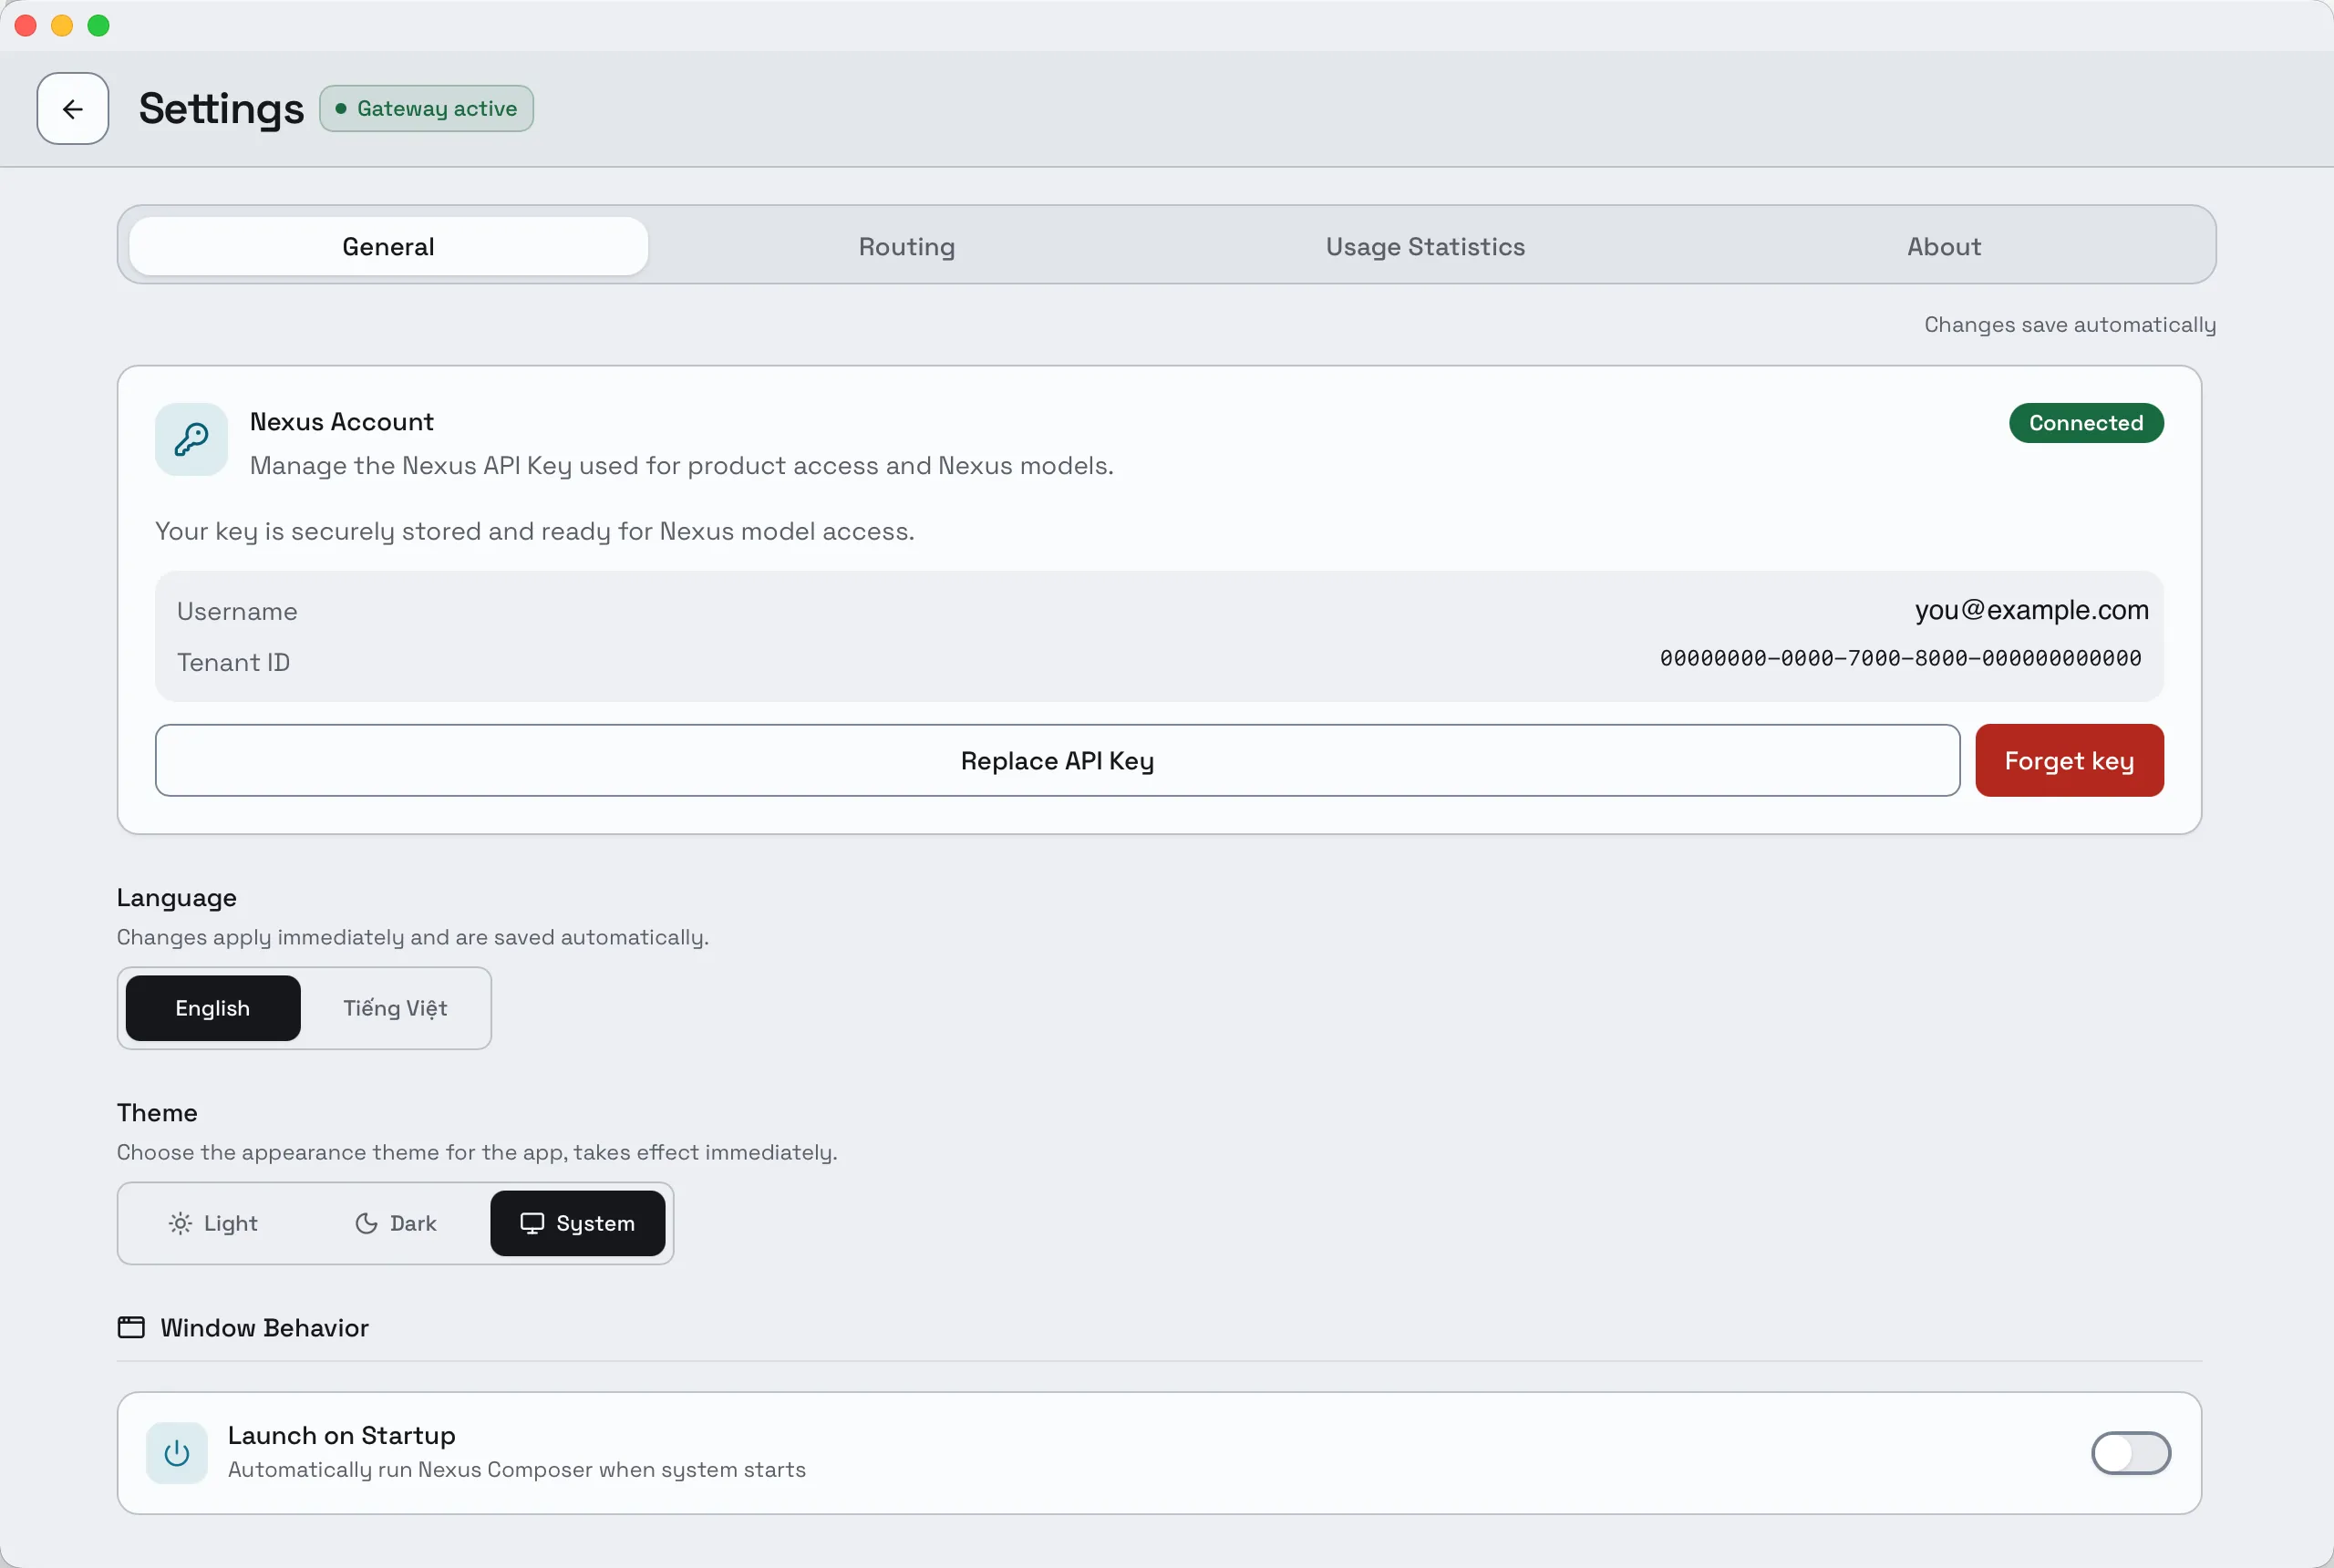Click 'Your key is securely stored' message

point(535,531)
